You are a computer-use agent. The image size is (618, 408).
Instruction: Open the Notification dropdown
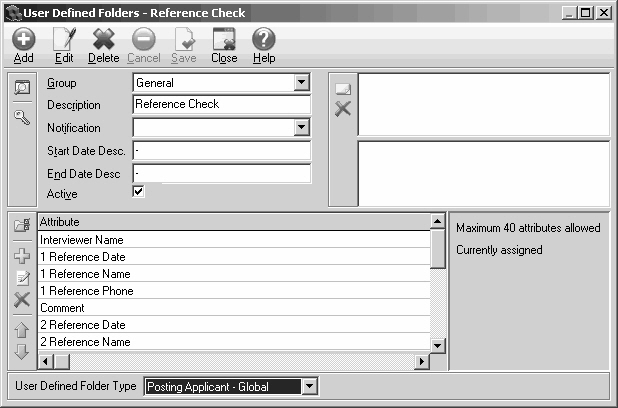tap(301, 127)
